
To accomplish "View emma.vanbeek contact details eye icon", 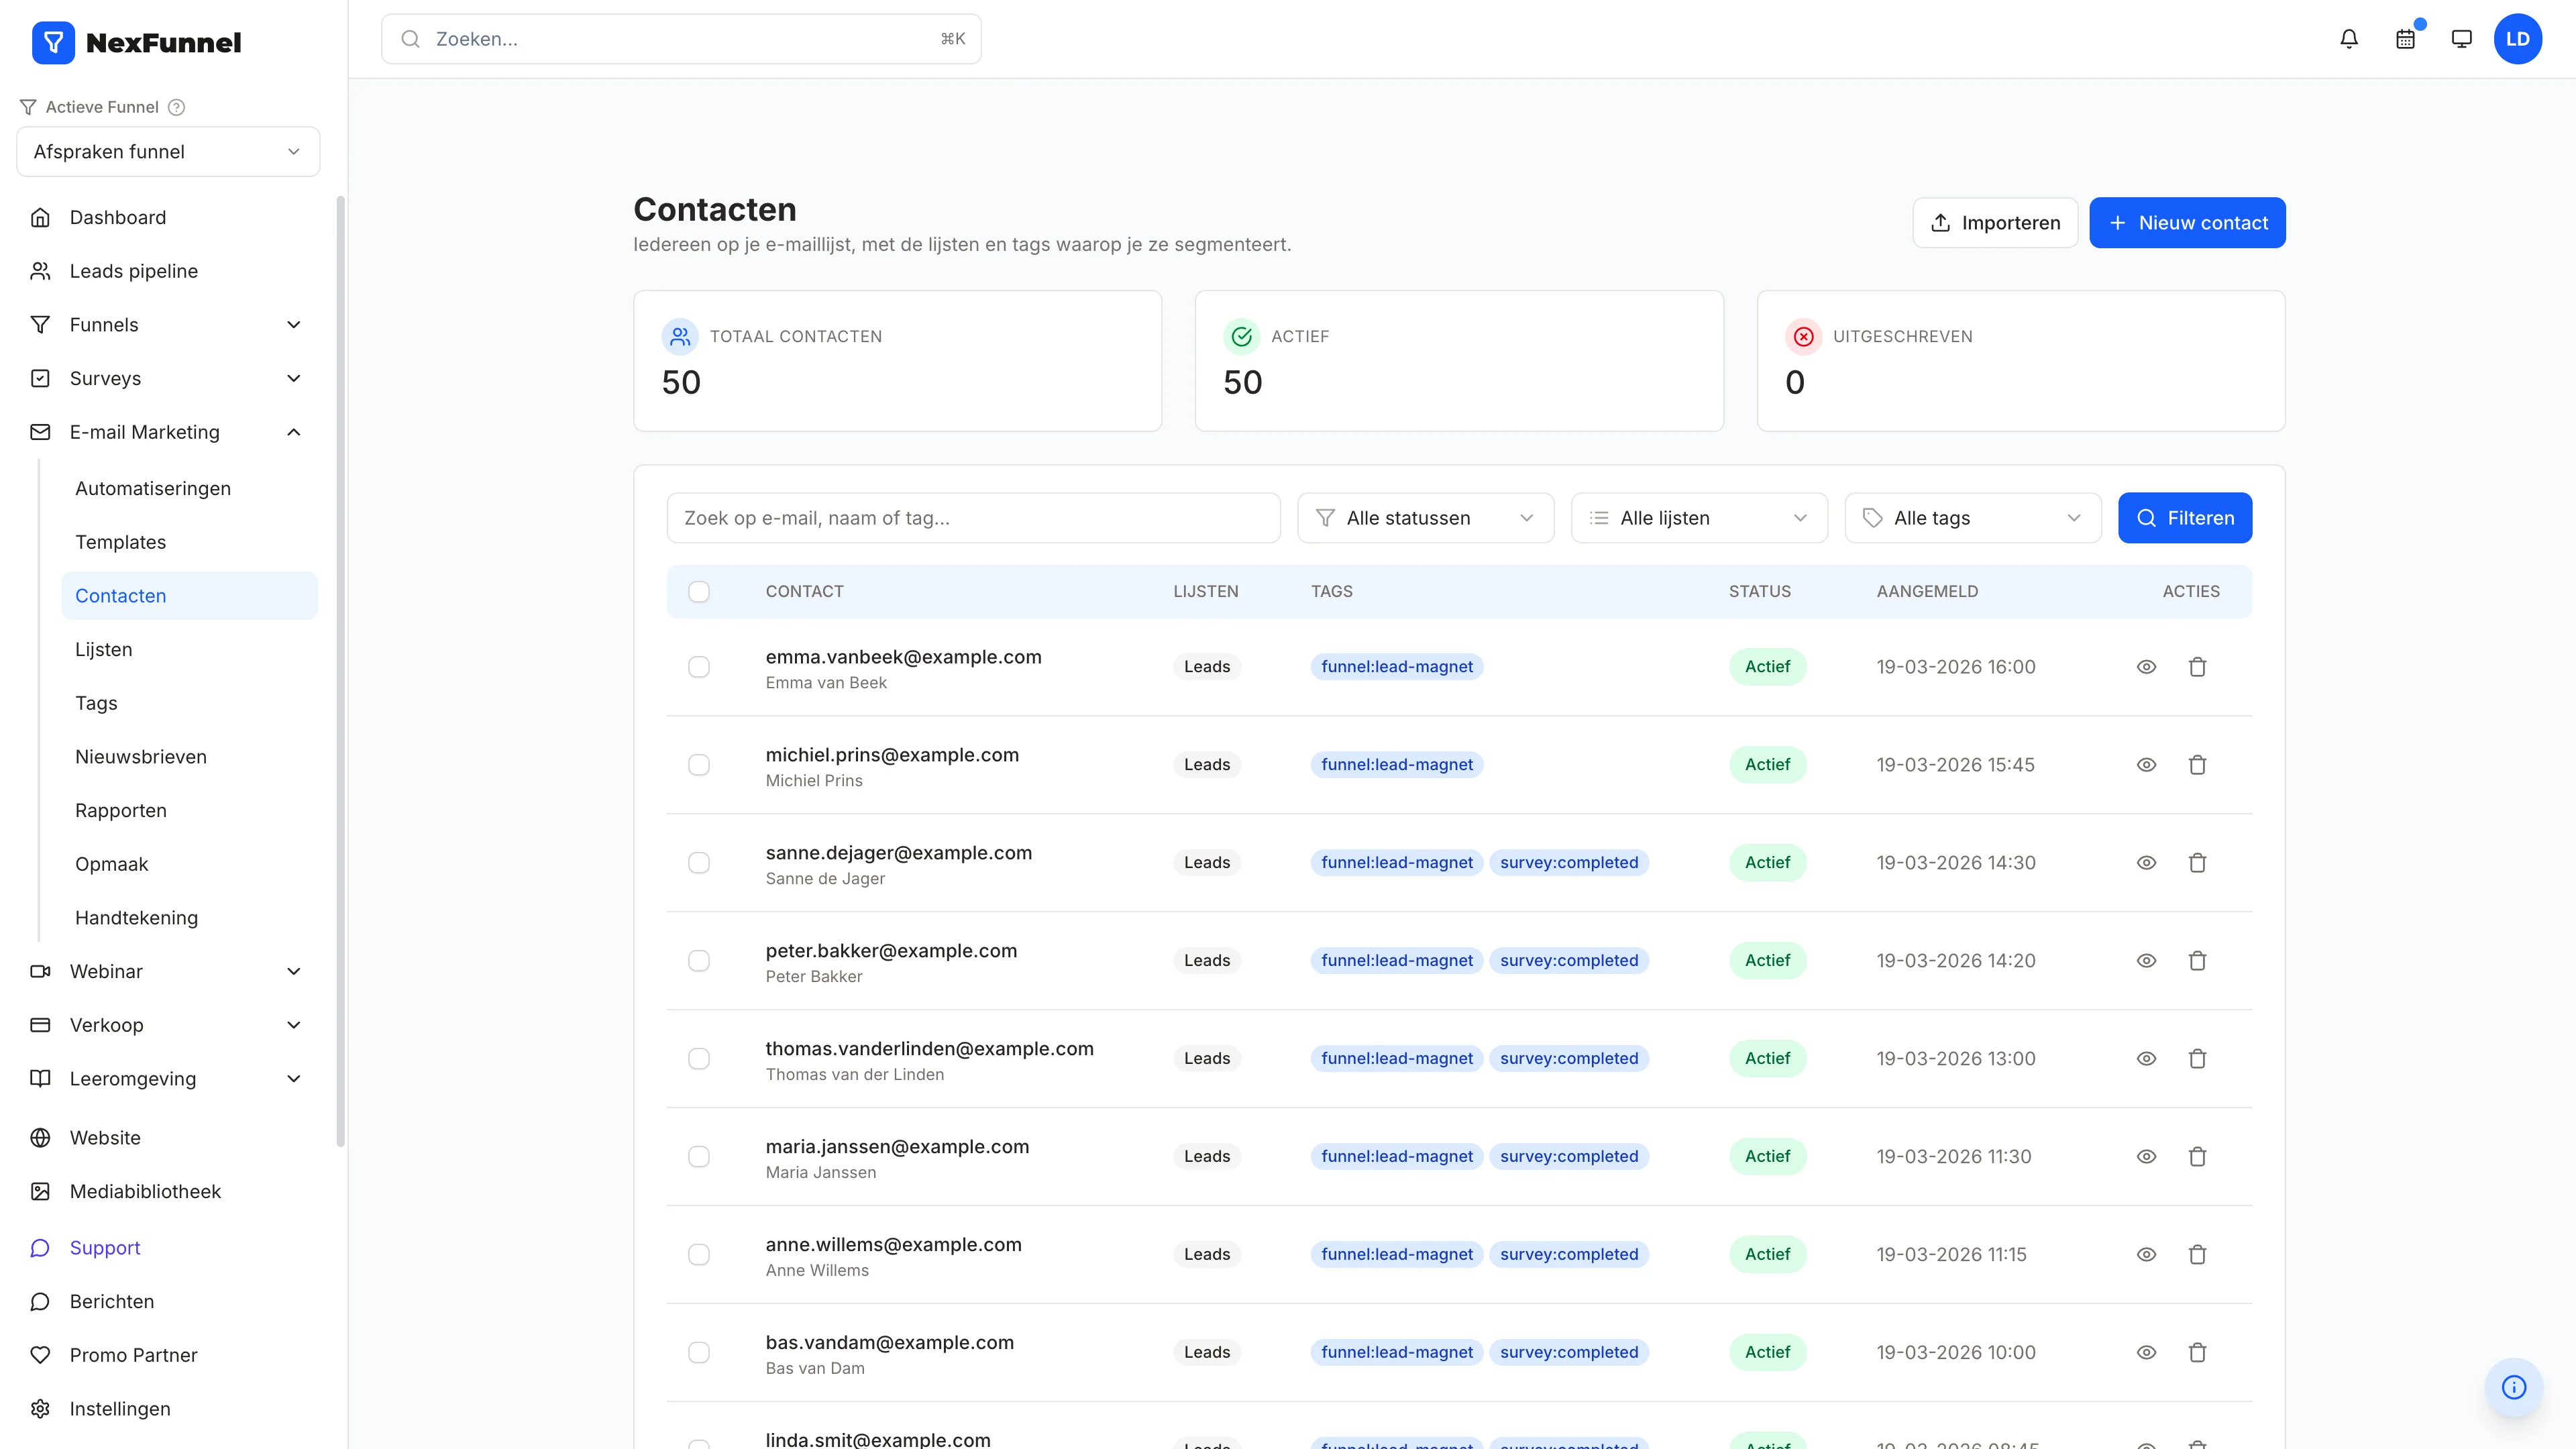I will pyautogui.click(x=2146, y=667).
